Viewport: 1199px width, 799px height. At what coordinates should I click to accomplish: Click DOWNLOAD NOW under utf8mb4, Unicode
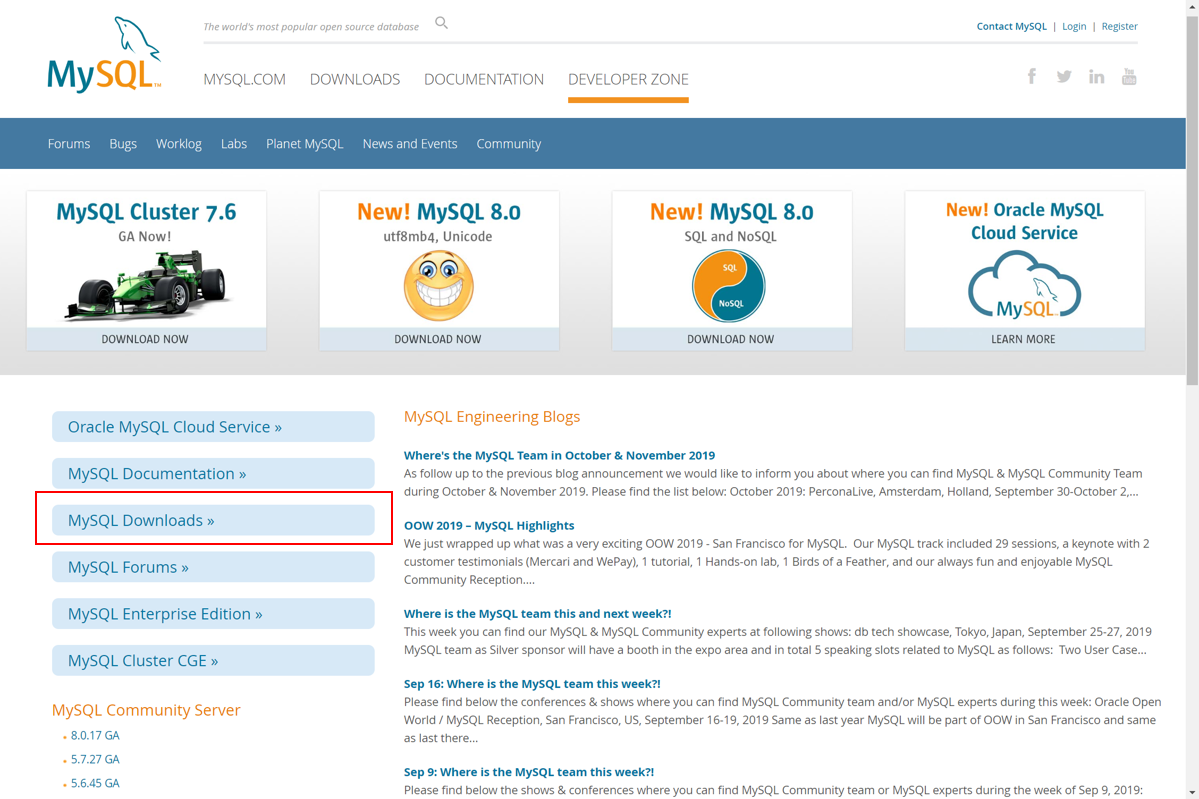click(438, 339)
